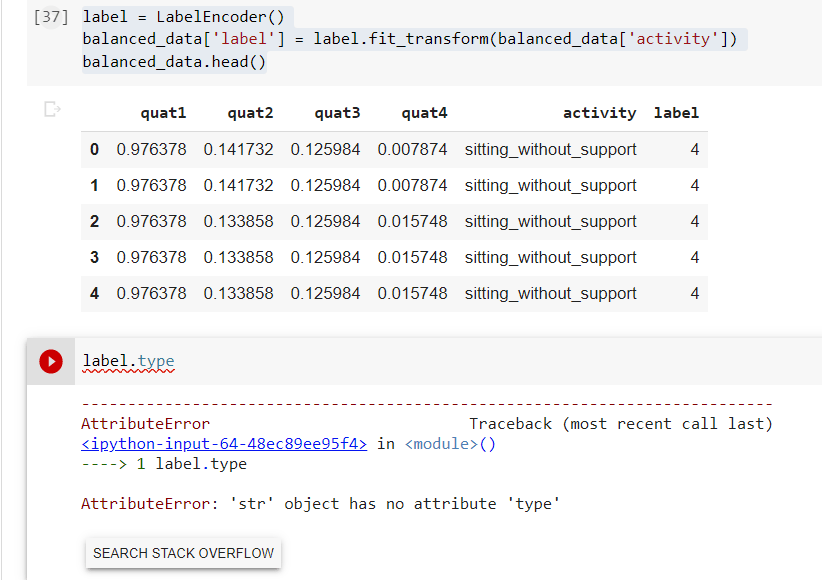
Task: Select the quat1 column header
Action: [163, 112]
